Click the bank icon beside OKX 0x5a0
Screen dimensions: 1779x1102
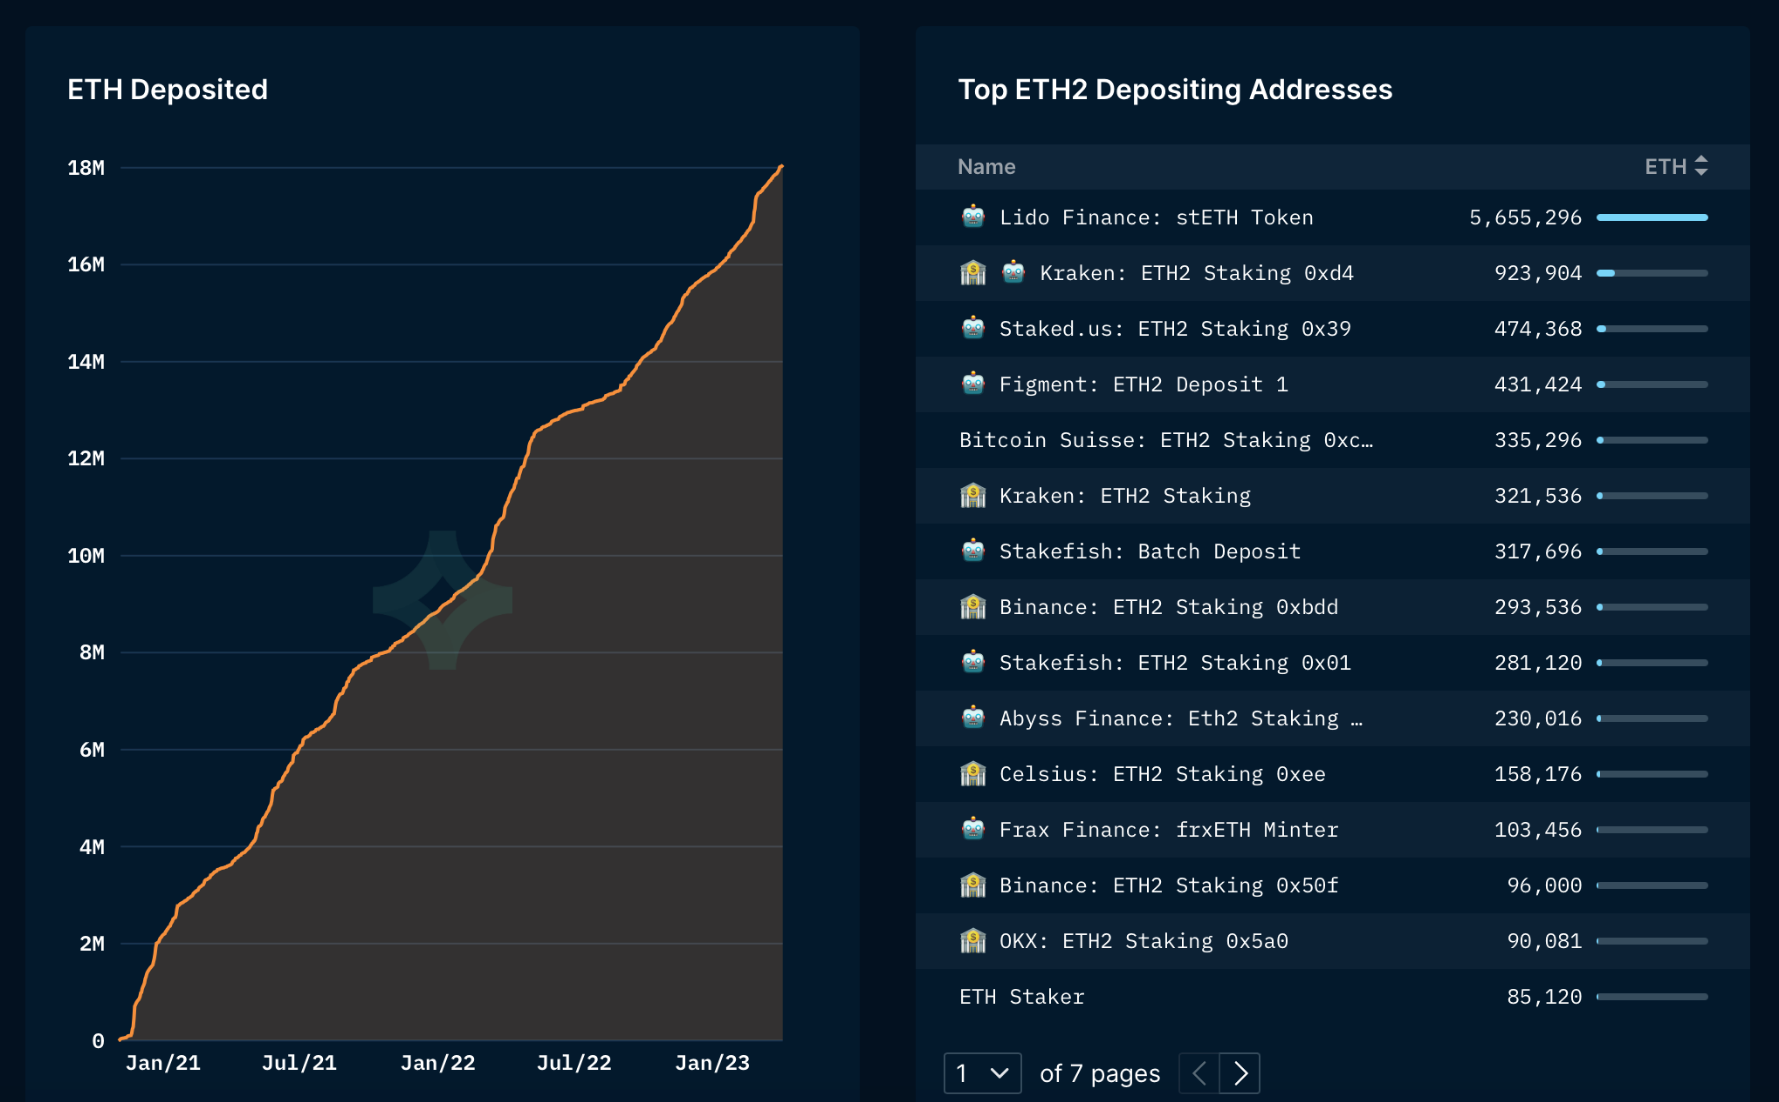[972, 940]
